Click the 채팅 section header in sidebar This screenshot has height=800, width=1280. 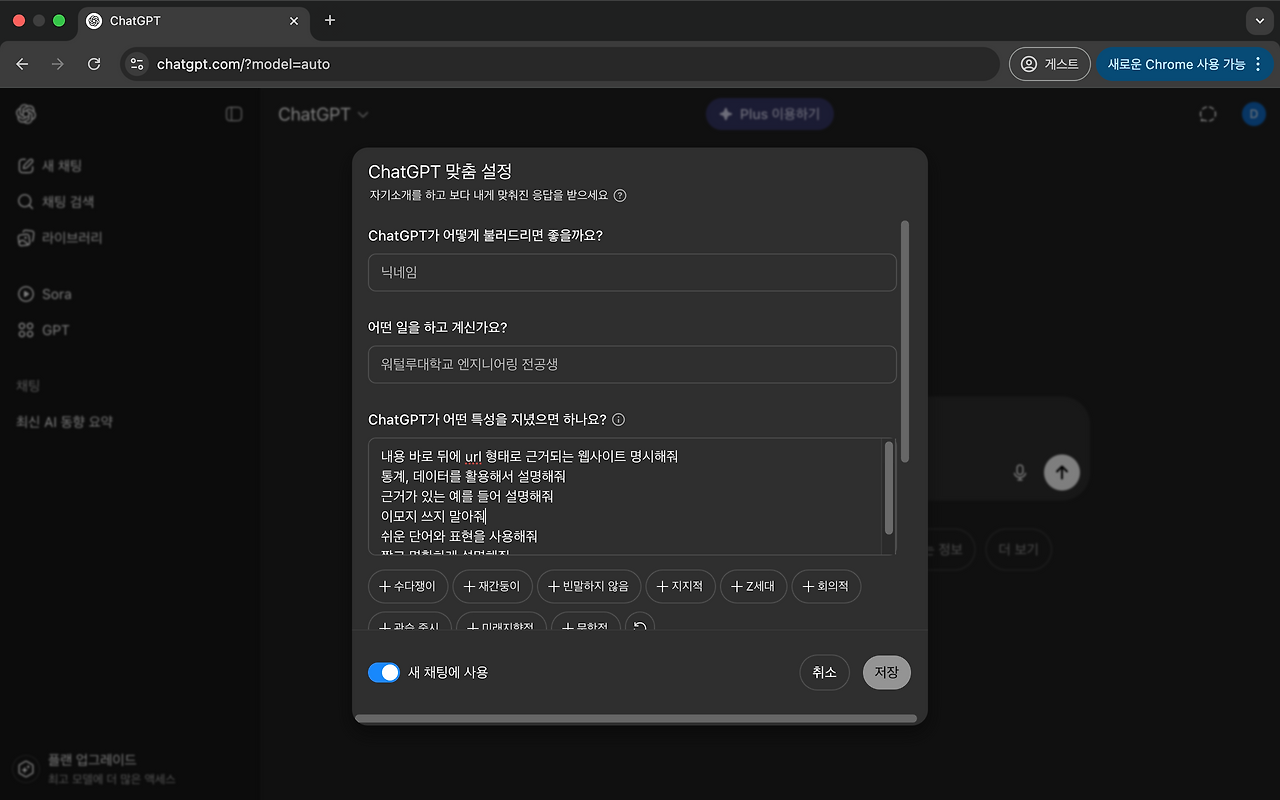28,386
